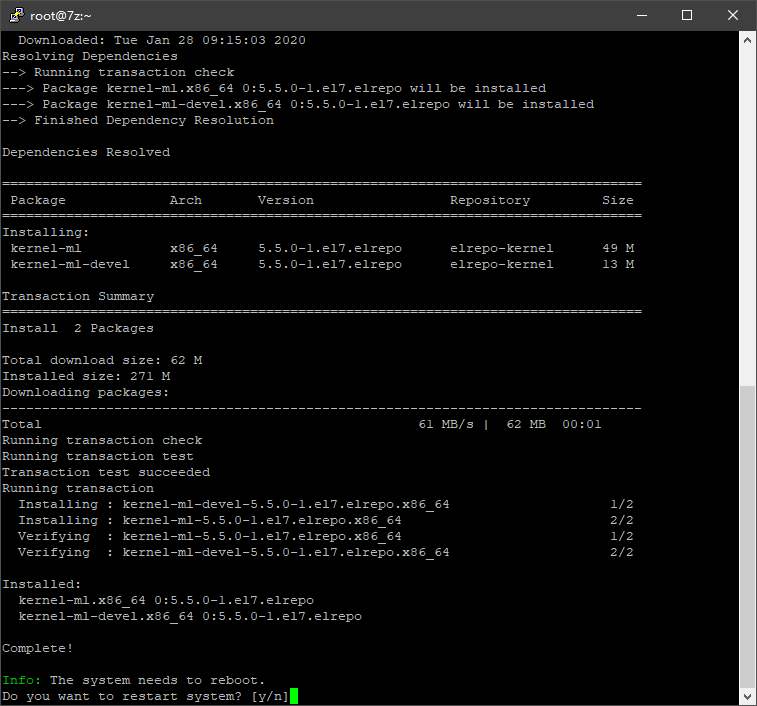Screen dimensions: 757x706
Task: Click the 'Complete!' line
Action: point(38,648)
